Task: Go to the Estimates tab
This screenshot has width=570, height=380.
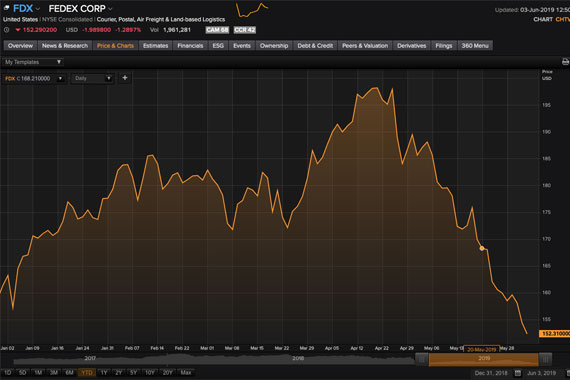Action: point(156,45)
